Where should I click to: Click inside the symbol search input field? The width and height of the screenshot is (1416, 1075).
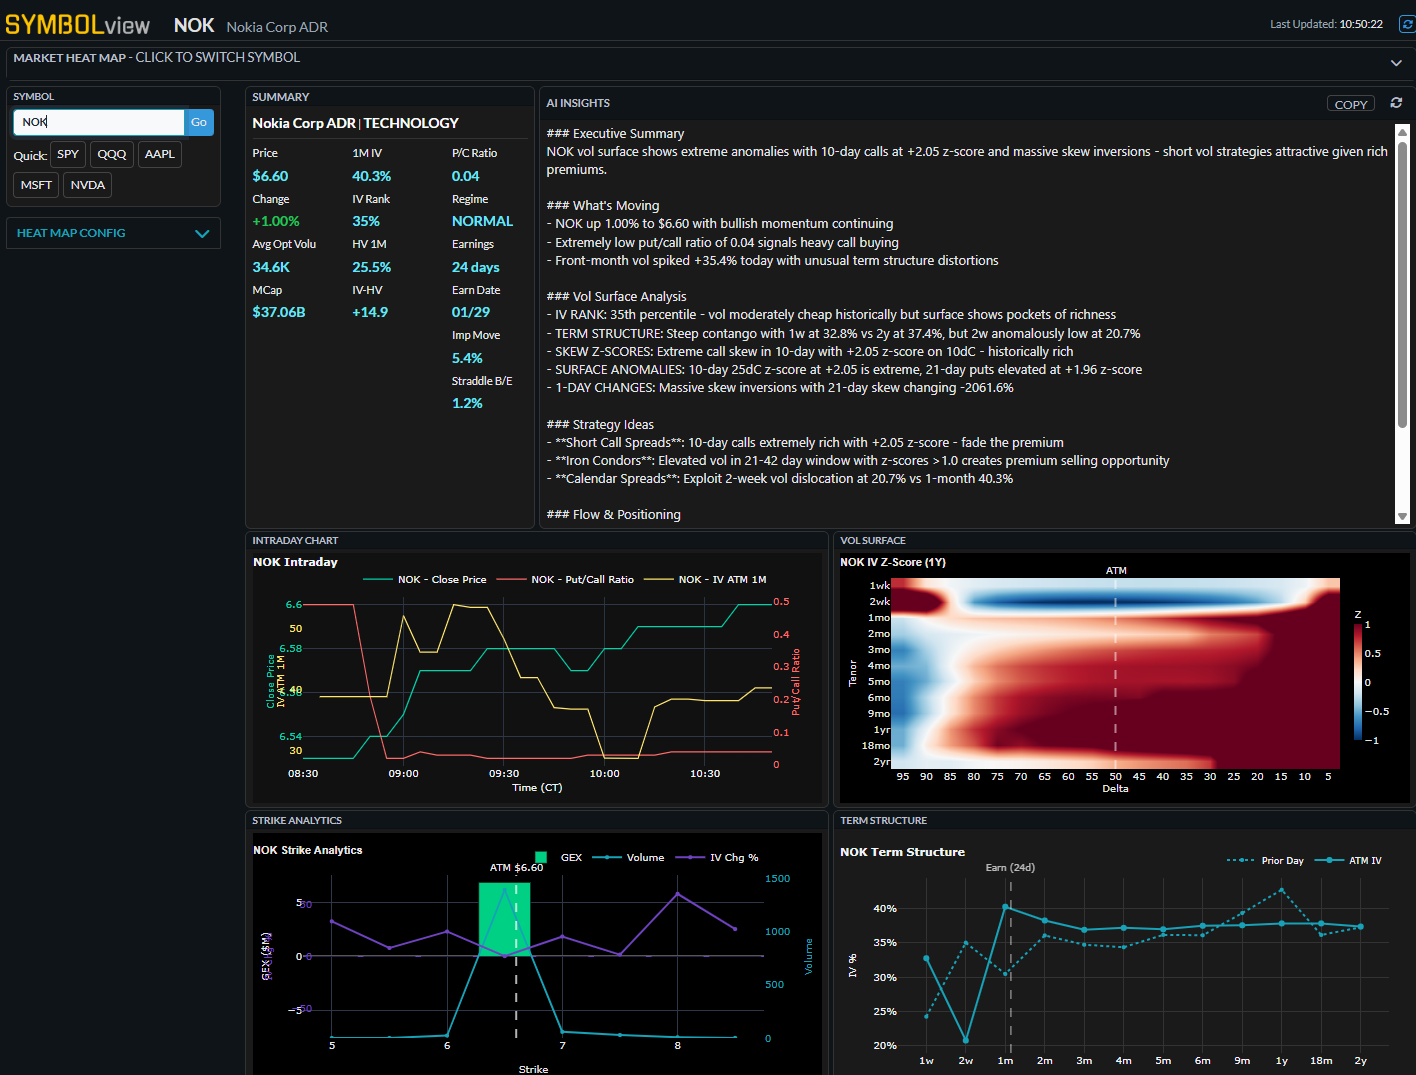click(98, 121)
